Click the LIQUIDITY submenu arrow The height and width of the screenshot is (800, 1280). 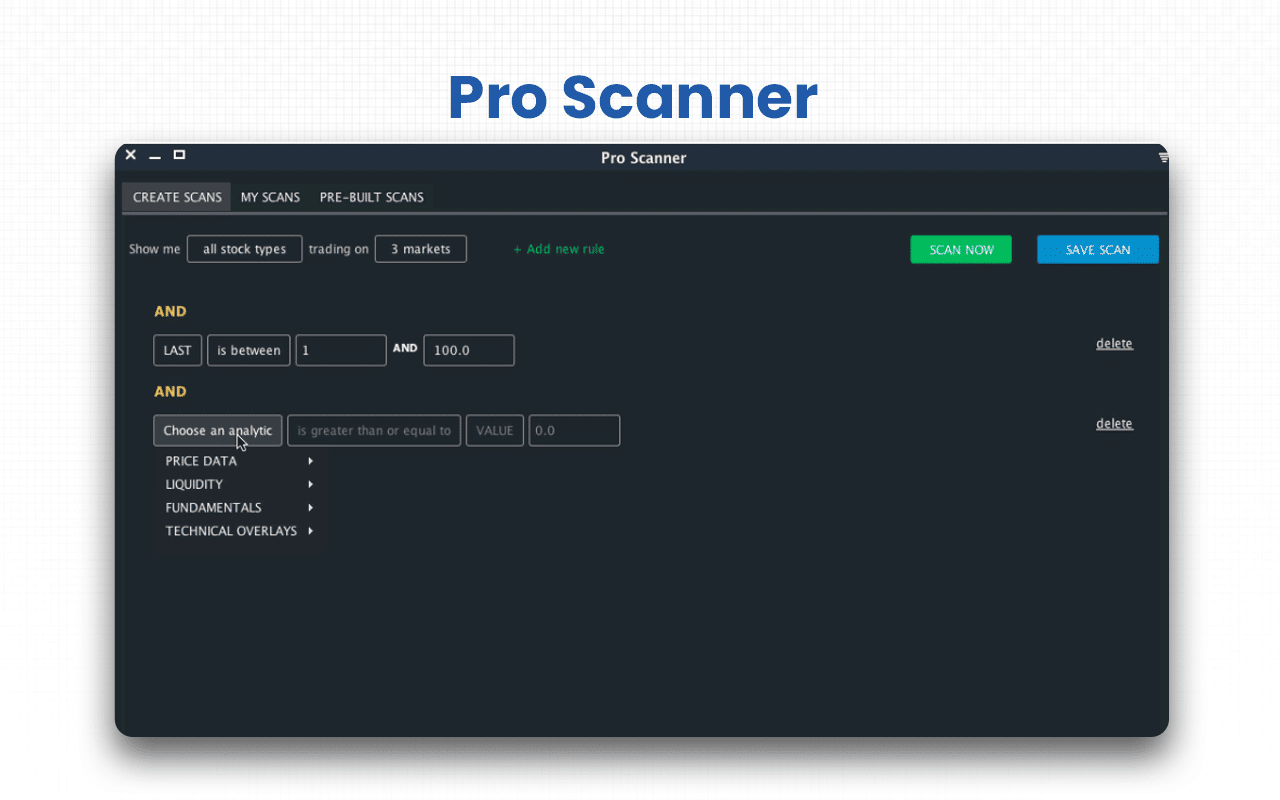click(x=310, y=484)
